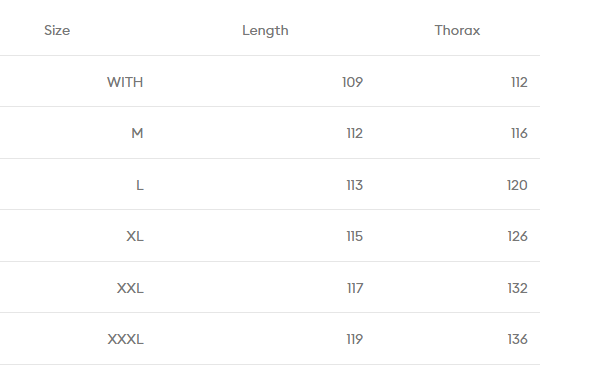Viewport: 599px width, 369px height.
Task: Click thorax value 132 for XXL
Action: click(517, 288)
